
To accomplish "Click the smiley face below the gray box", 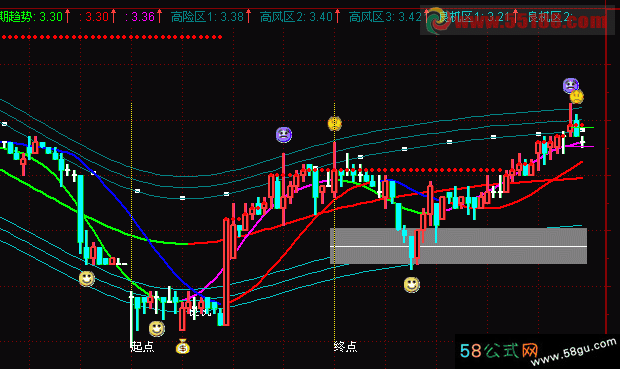I will click(x=411, y=284).
